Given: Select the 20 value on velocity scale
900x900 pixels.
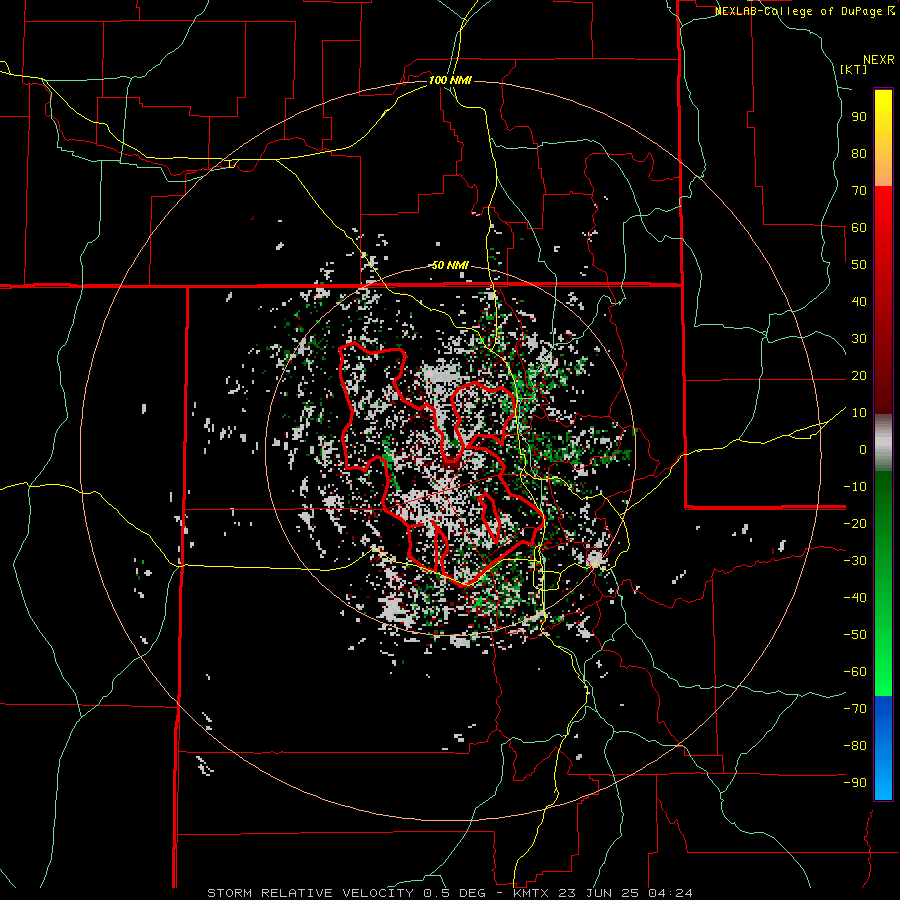Looking at the screenshot, I should [x=859, y=376].
